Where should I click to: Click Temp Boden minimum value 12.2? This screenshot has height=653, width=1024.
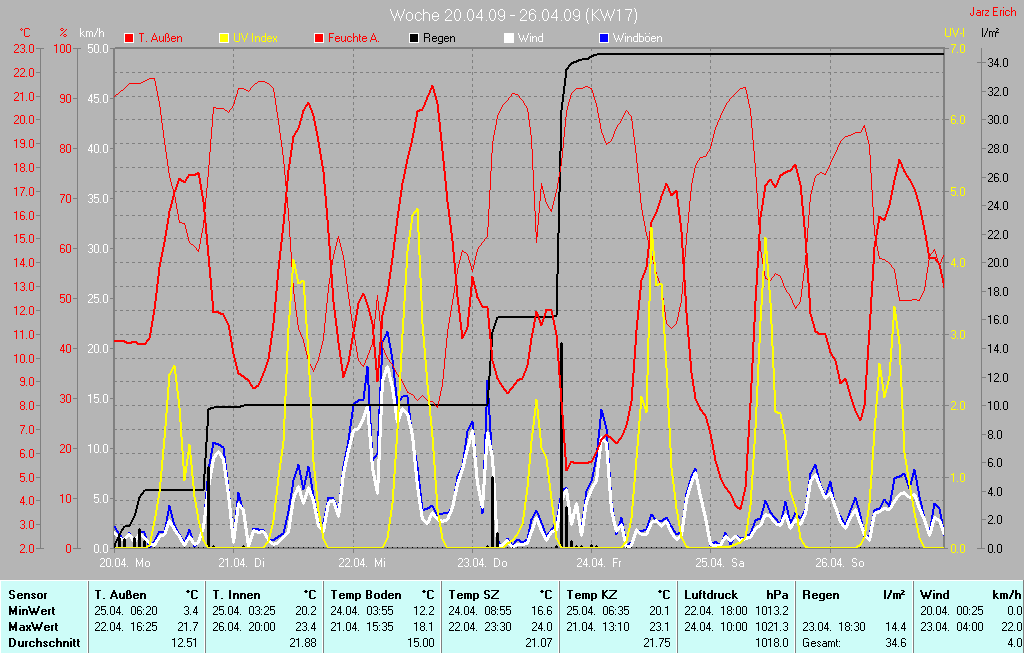click(x=424, y=611)
